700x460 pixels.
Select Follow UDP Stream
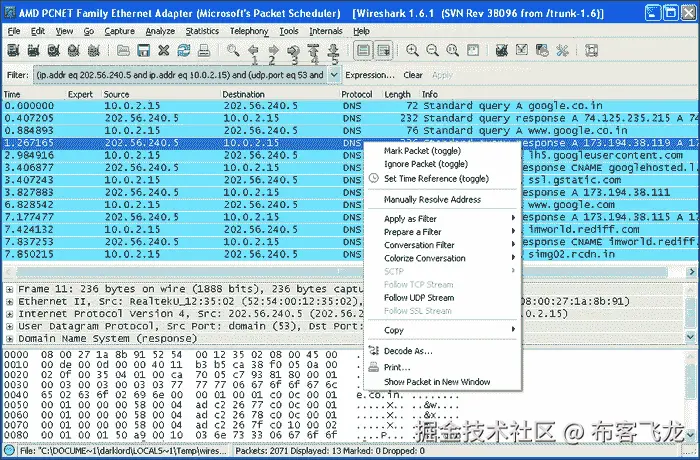419,298
